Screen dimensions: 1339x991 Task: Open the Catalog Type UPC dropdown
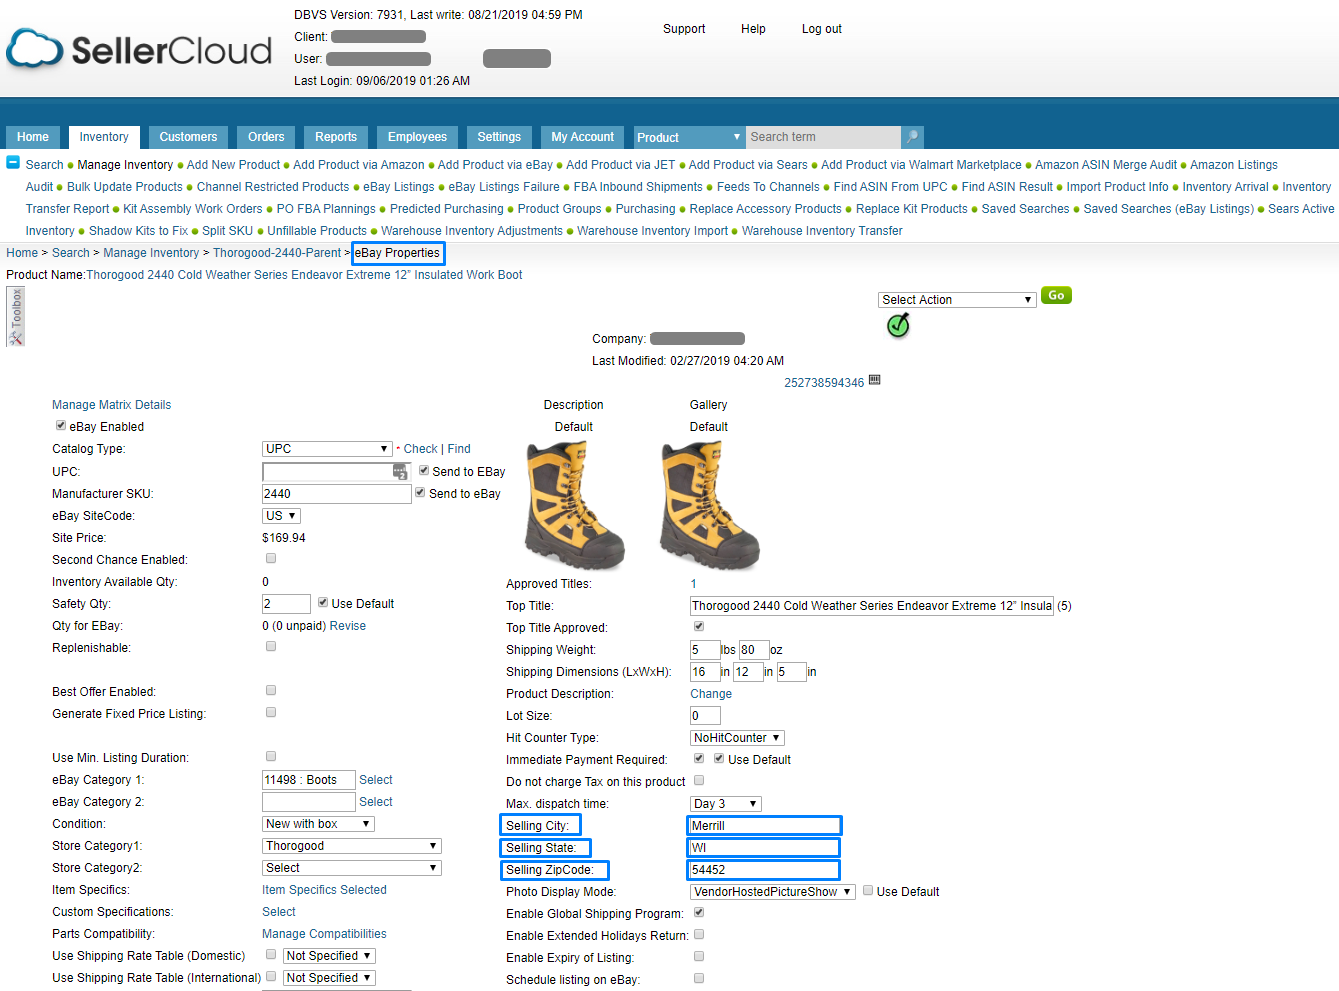327,449
